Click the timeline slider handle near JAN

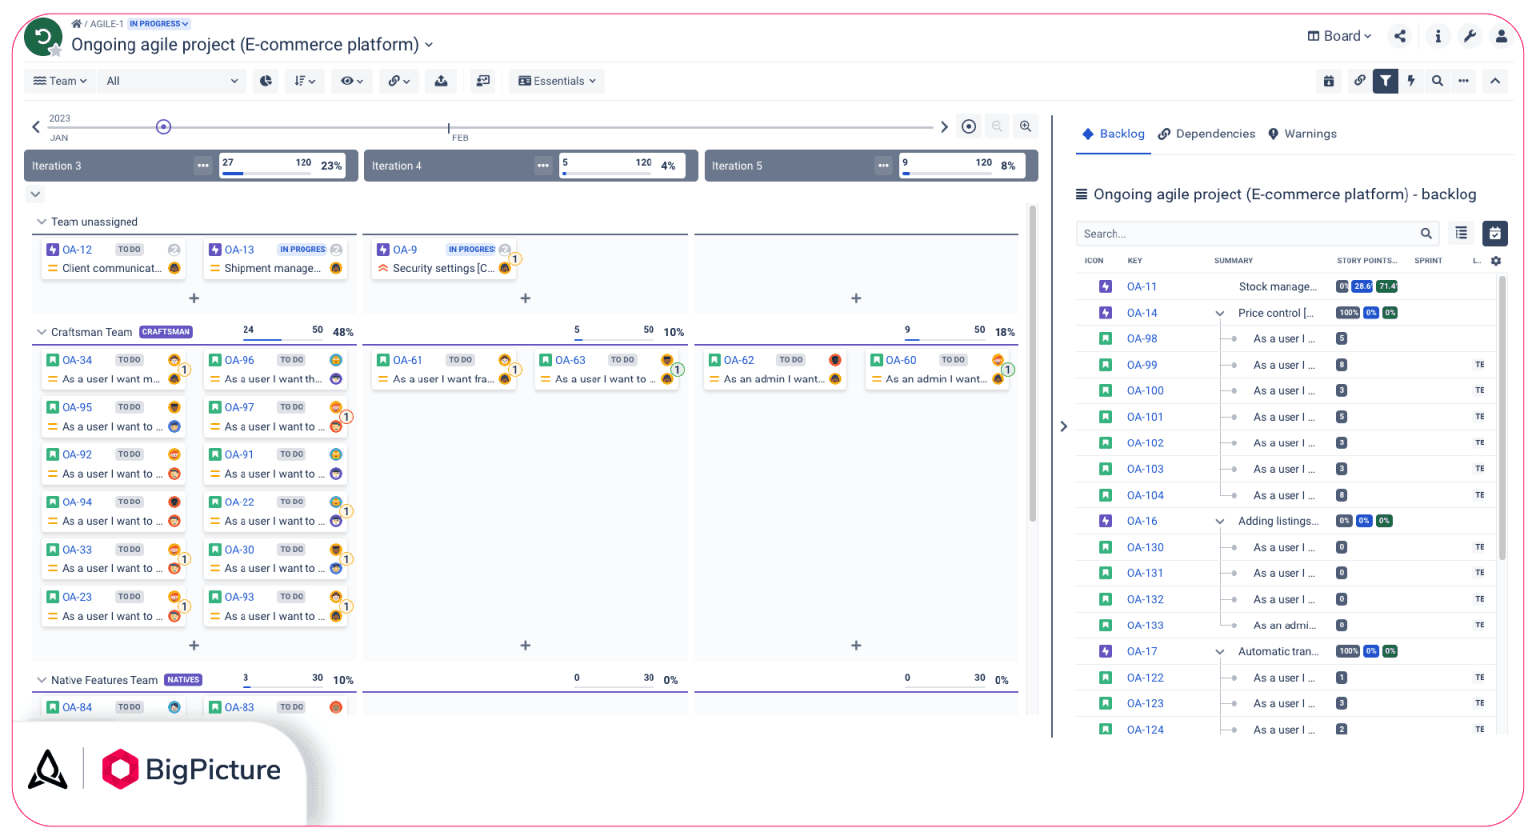click(163, 127)
